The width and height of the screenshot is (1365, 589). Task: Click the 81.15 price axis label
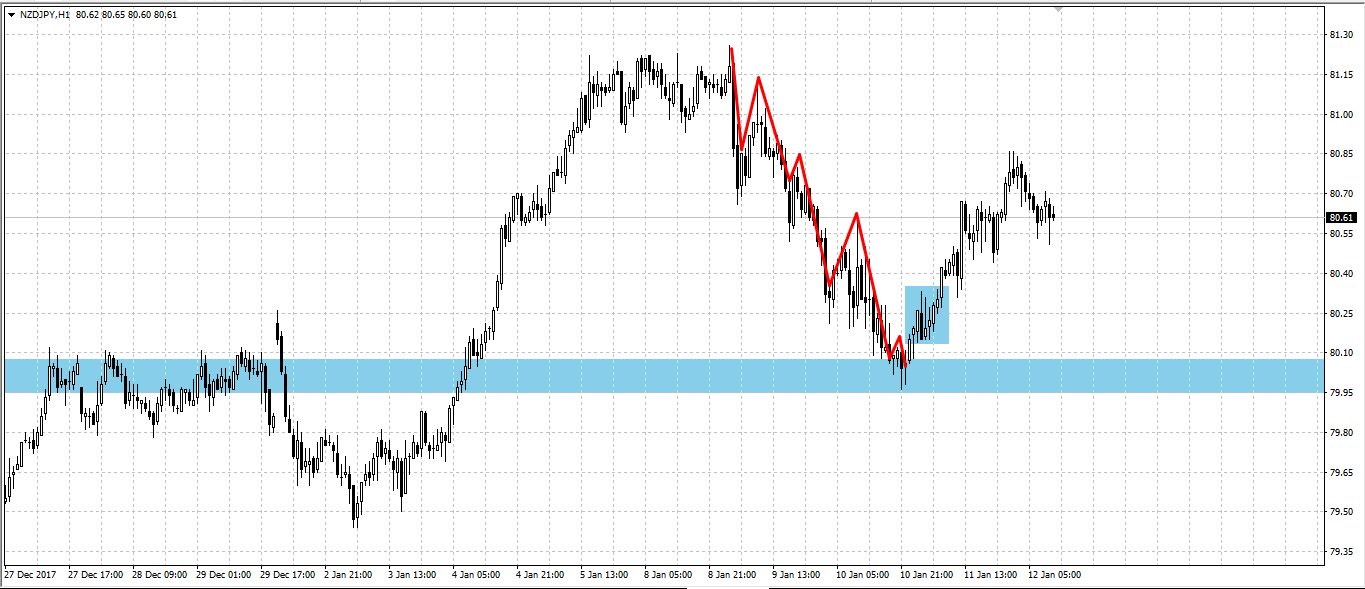(x=1341, y=75)
